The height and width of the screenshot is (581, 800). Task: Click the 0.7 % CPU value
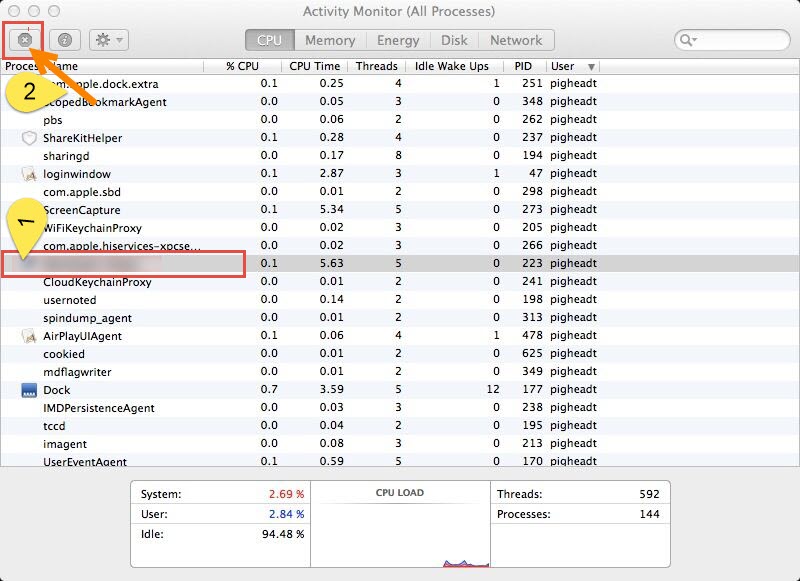coord(269,389)
